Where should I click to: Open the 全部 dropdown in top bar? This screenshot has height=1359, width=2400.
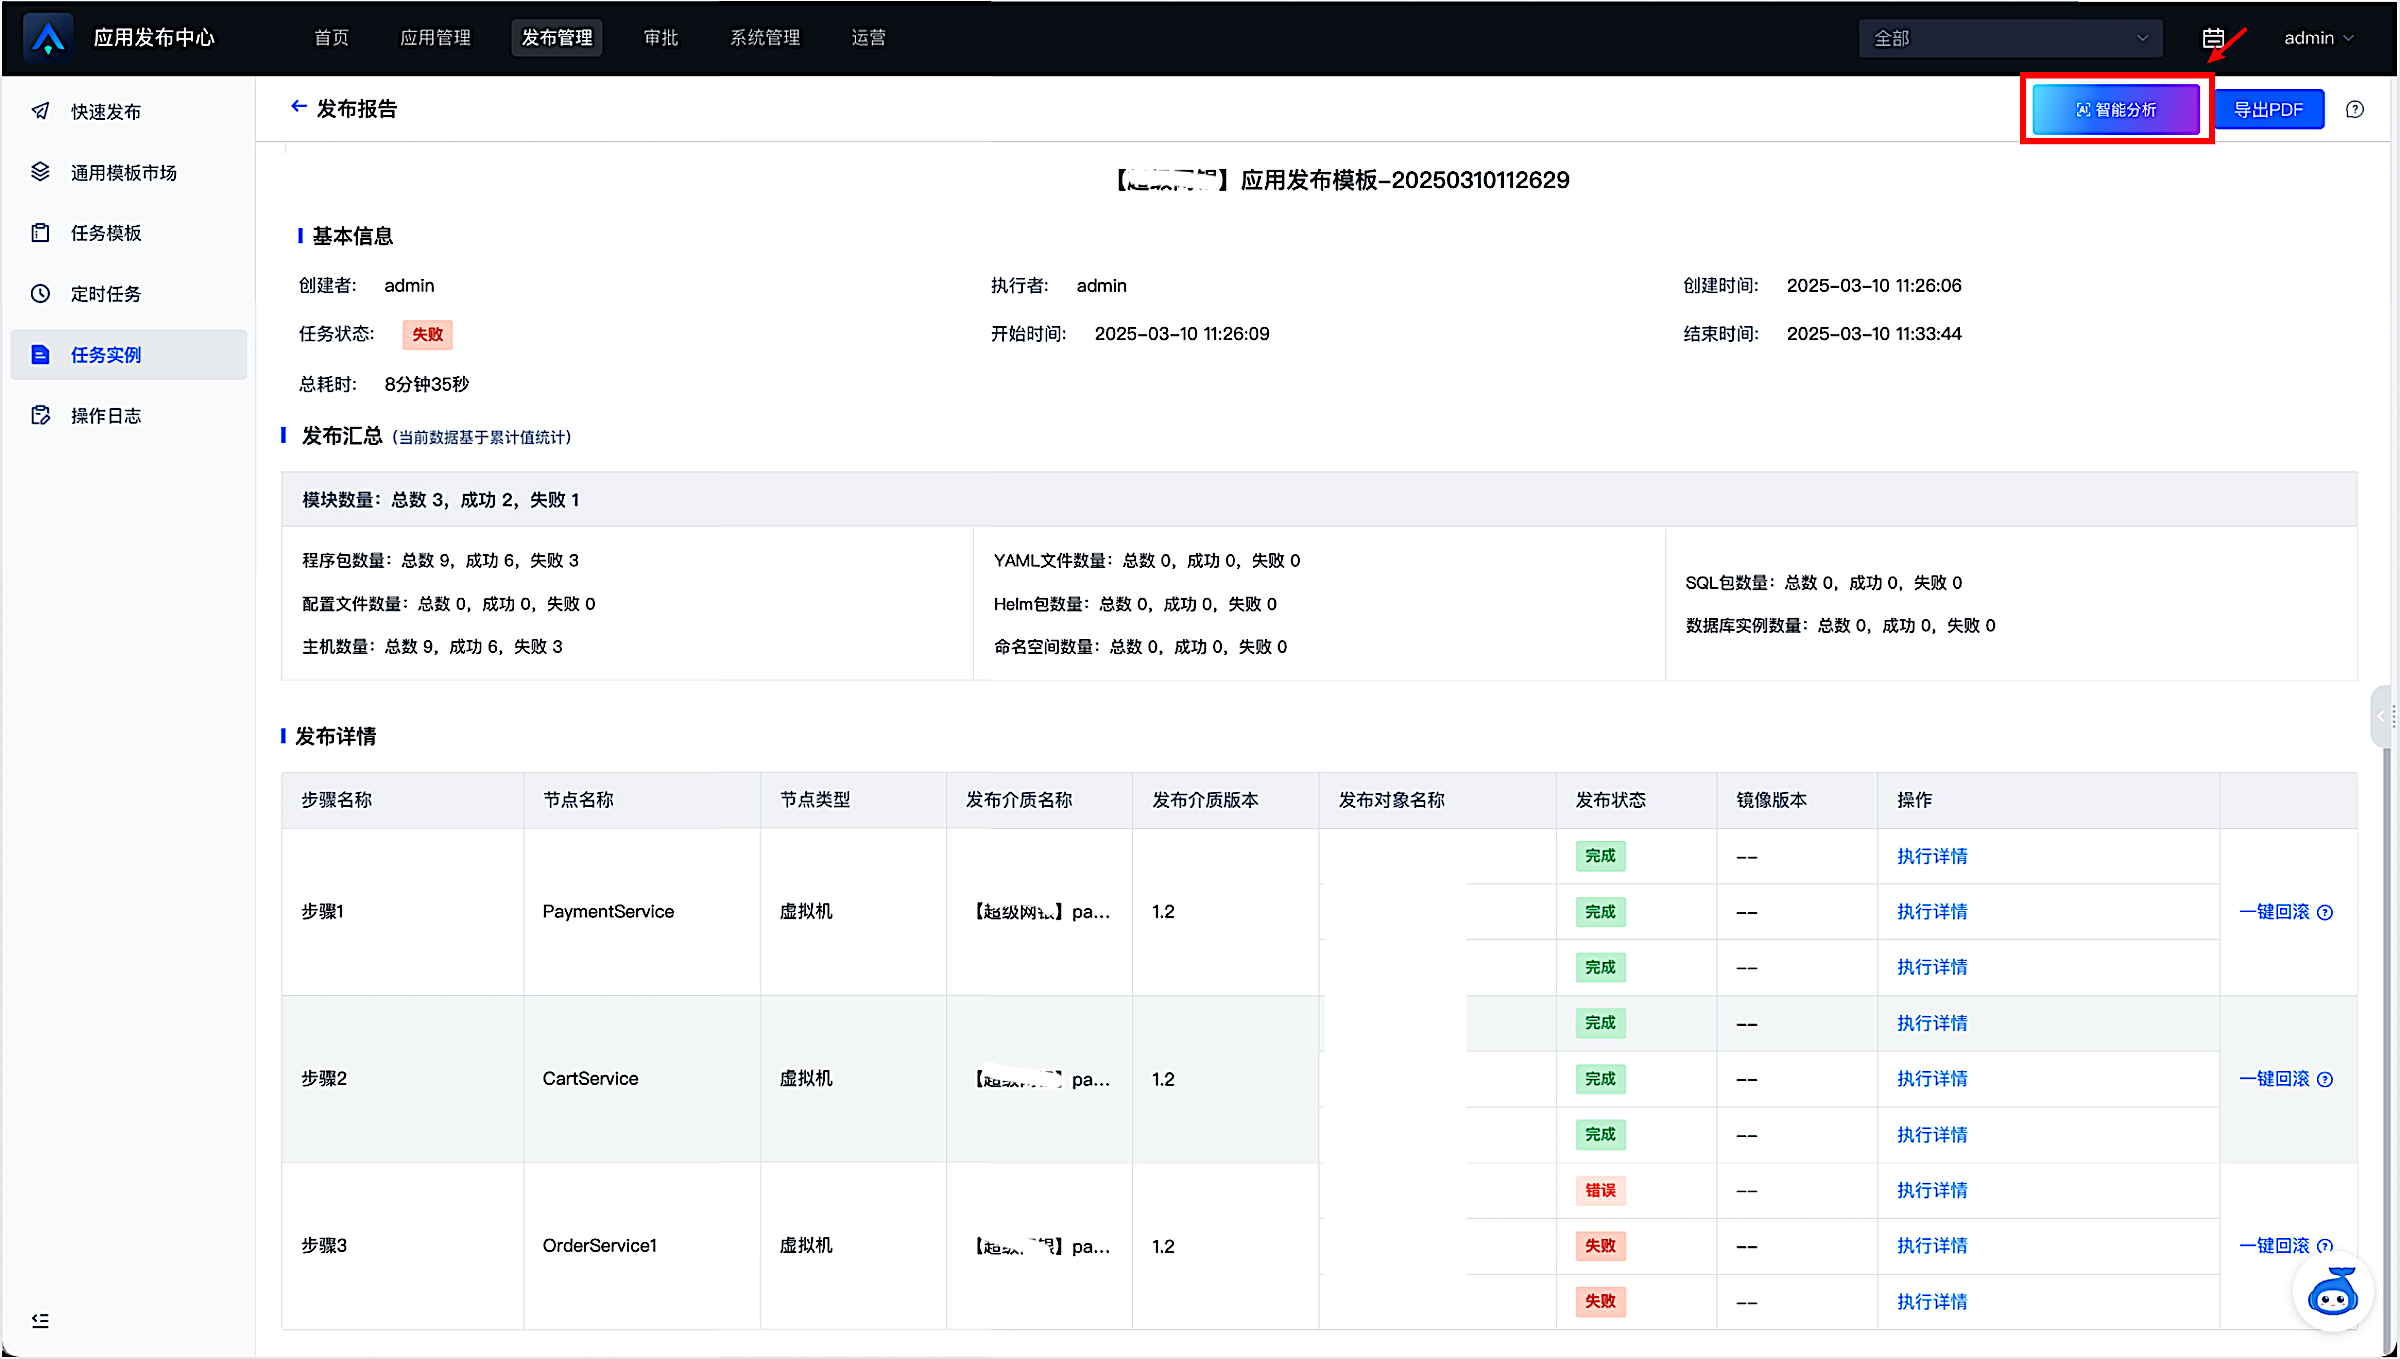click(2010, 38)
